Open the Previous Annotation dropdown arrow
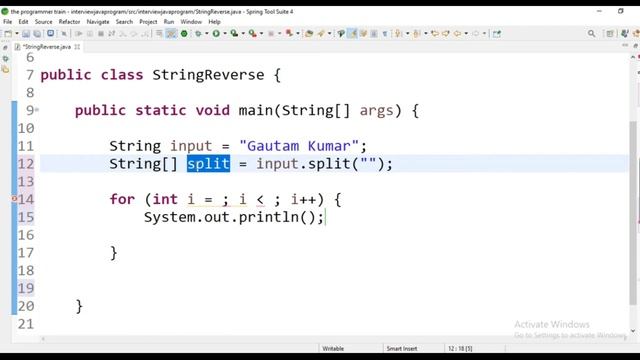Viewport: 640px width, 360px height. pos(426,33)
